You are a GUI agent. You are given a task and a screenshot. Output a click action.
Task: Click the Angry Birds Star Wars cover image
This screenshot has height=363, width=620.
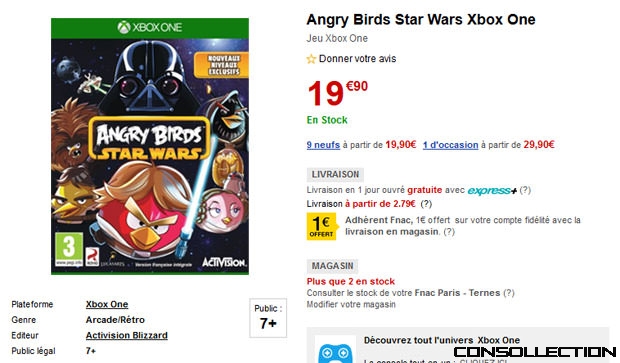(150, 146)
